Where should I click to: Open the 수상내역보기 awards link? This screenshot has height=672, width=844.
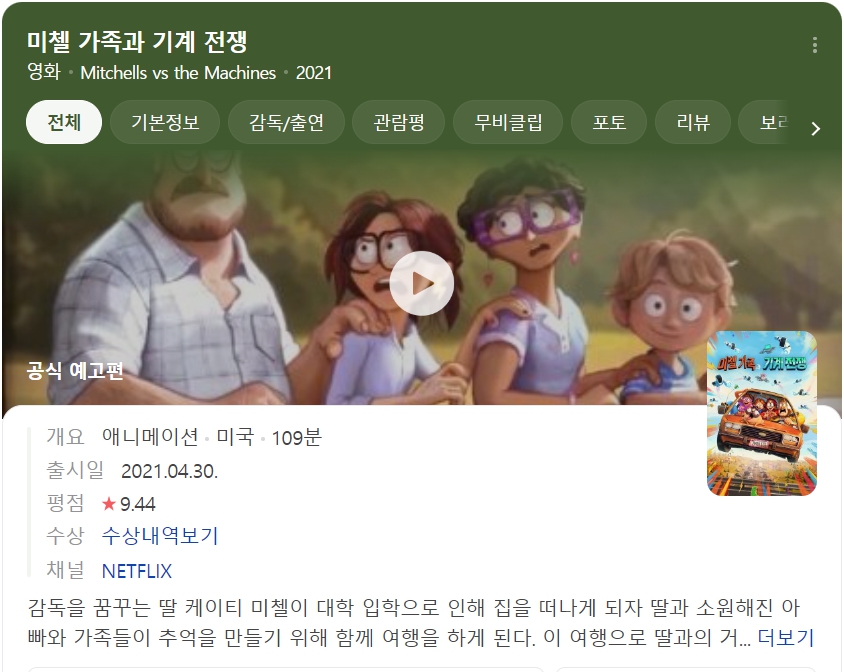(160, 536)
